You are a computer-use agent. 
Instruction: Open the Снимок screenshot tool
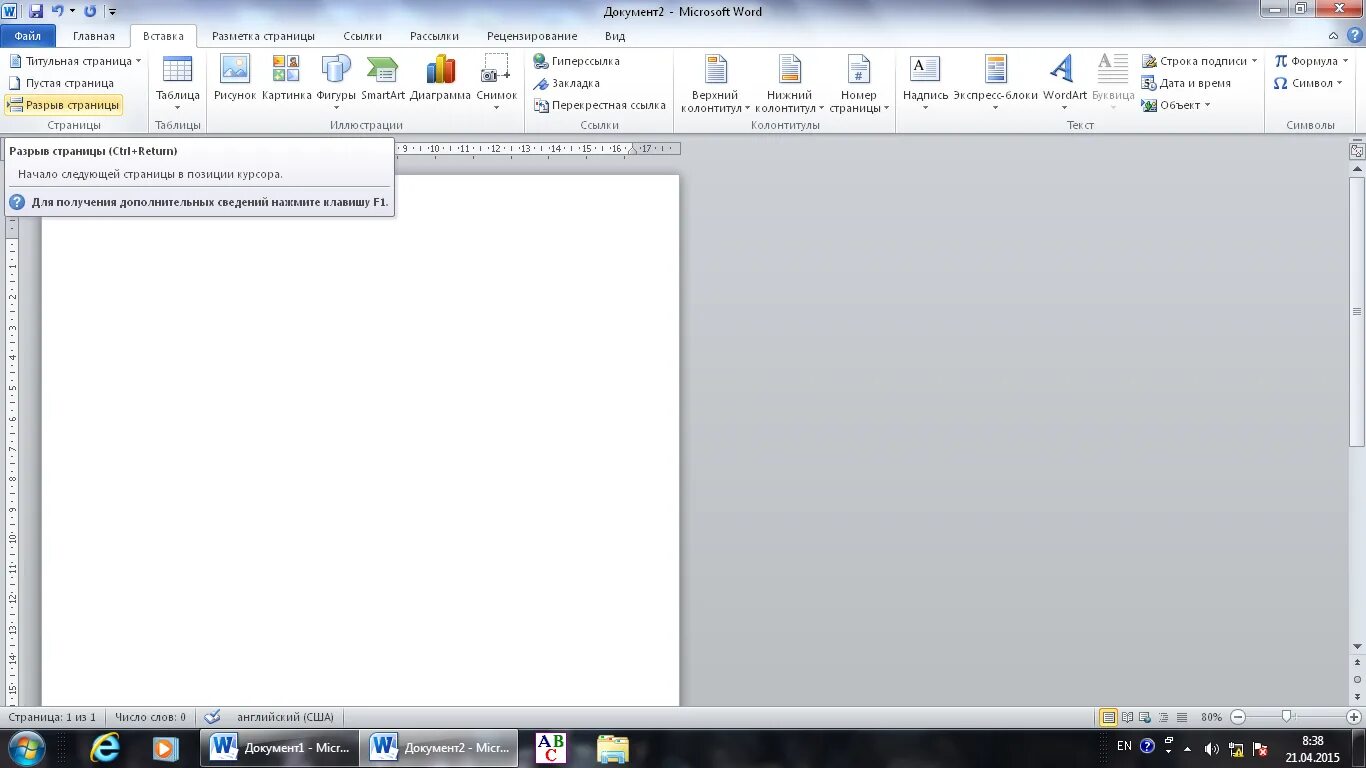pos(496,83)
